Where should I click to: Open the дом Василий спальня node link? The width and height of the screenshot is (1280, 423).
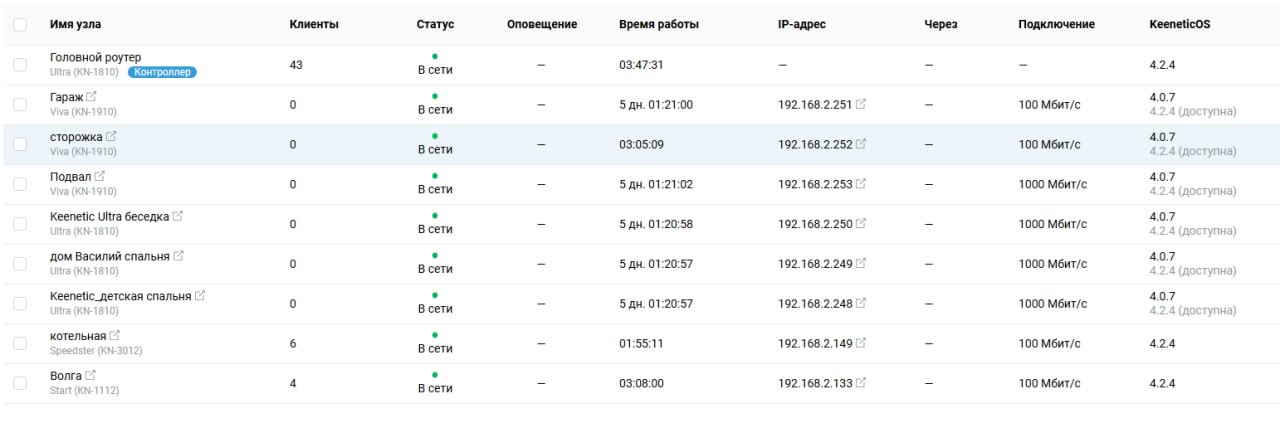(x=110, y=257)
